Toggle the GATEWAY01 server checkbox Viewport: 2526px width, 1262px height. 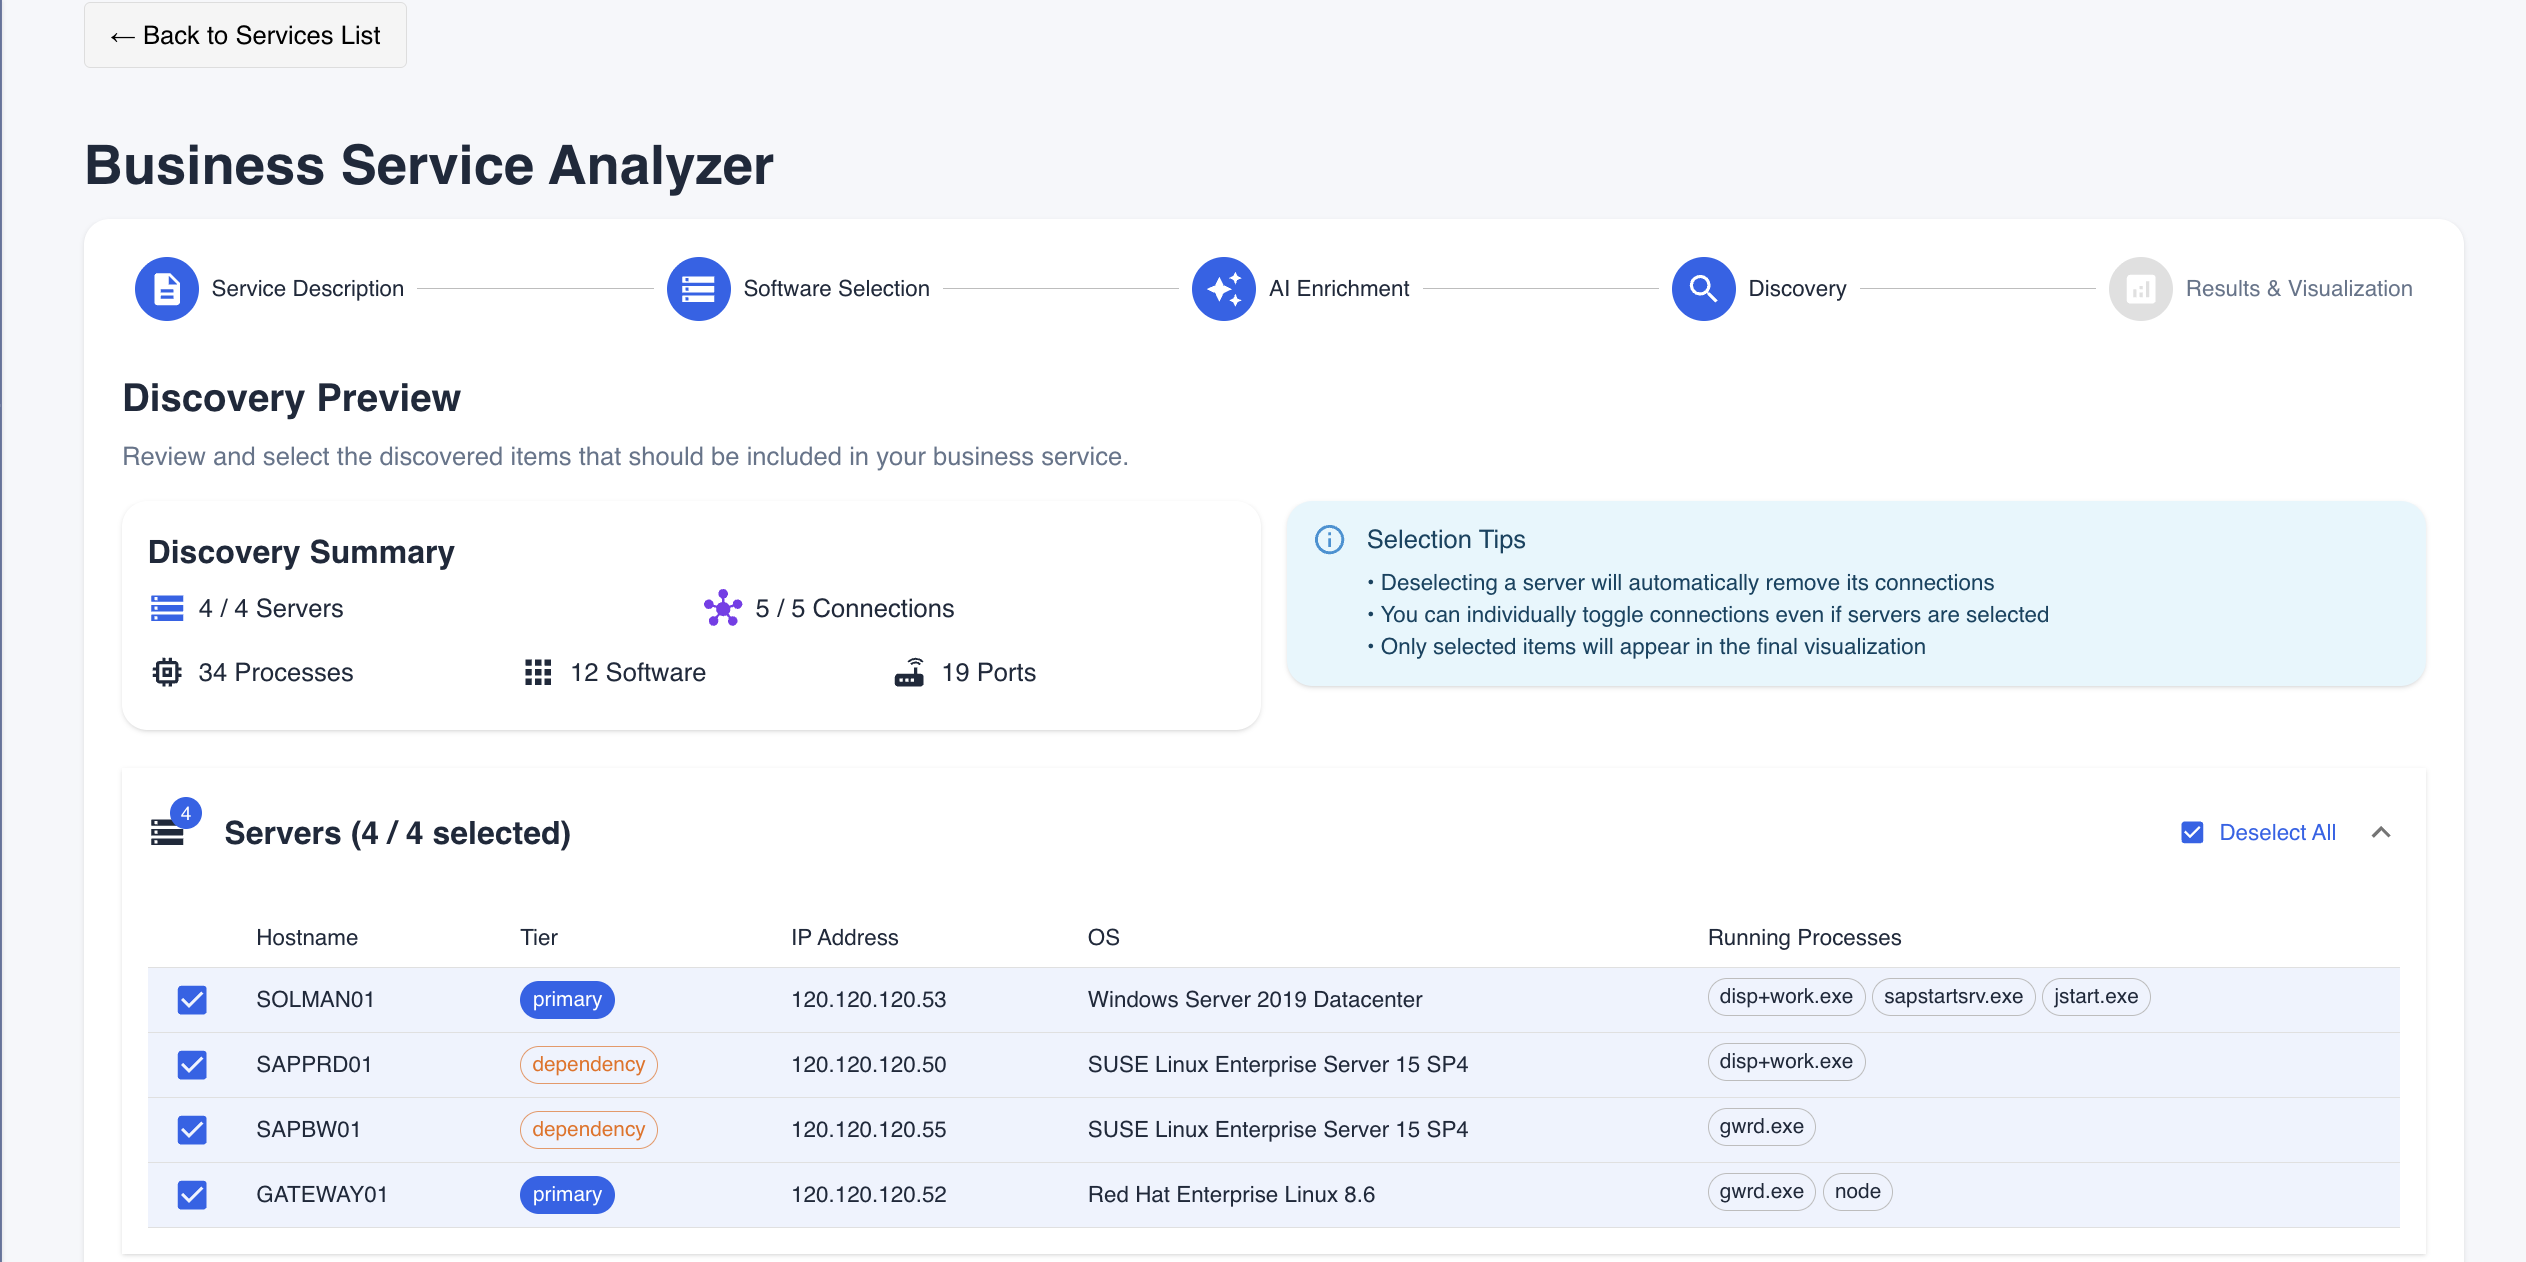tap(192, 1195)
